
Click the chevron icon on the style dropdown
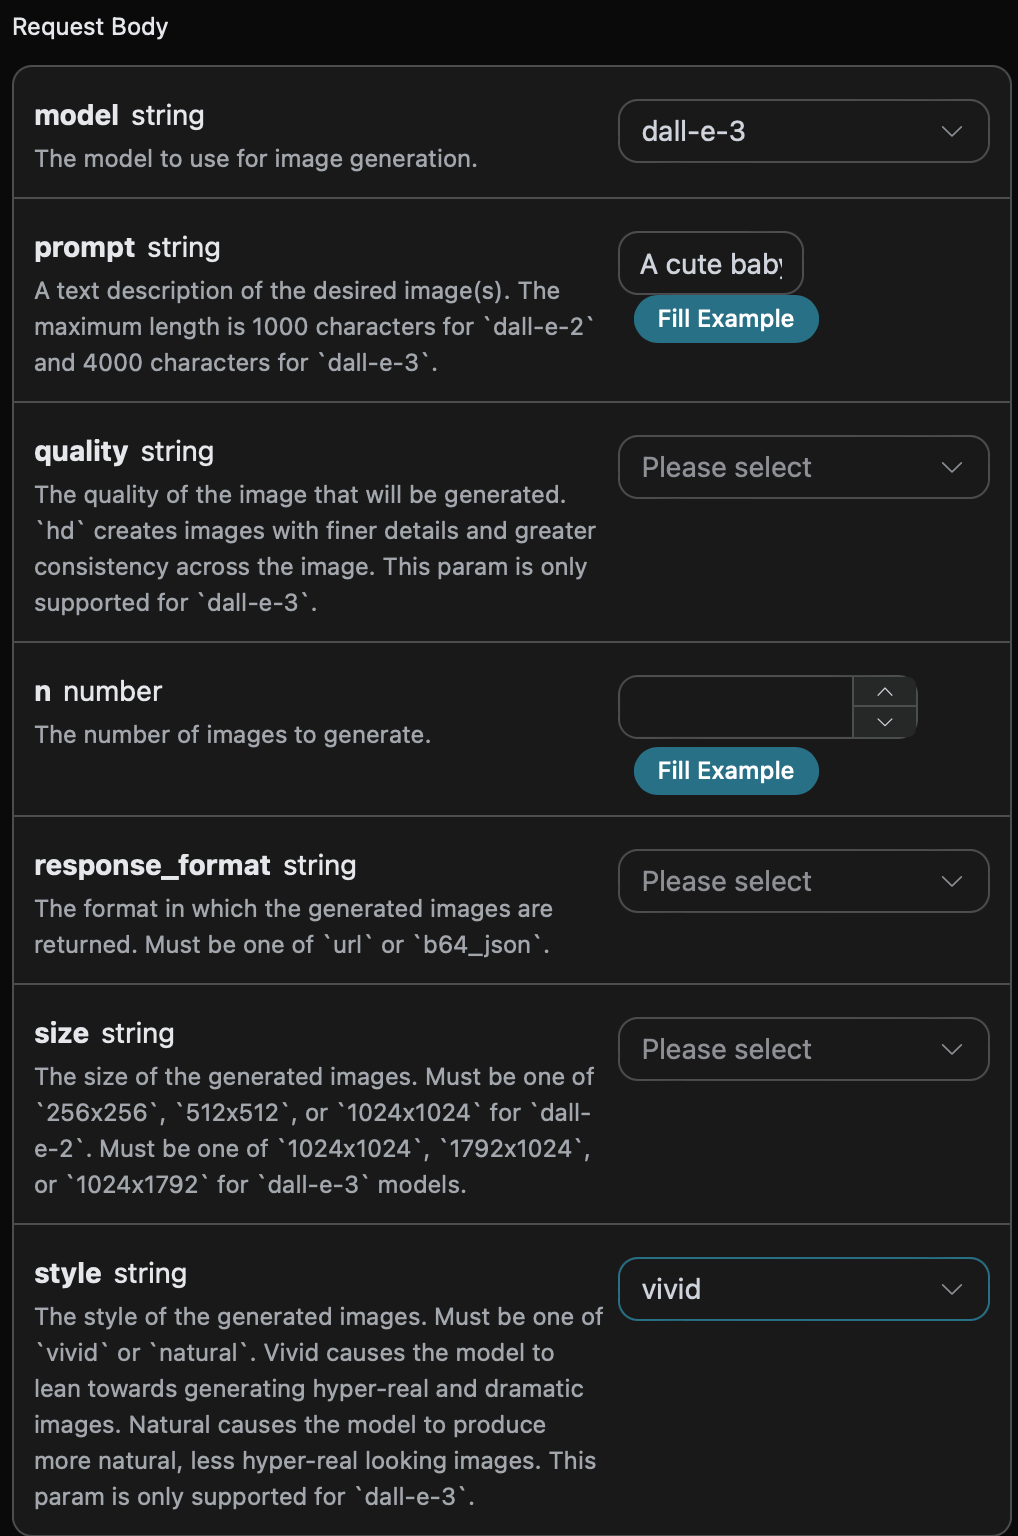point(951,1289)
